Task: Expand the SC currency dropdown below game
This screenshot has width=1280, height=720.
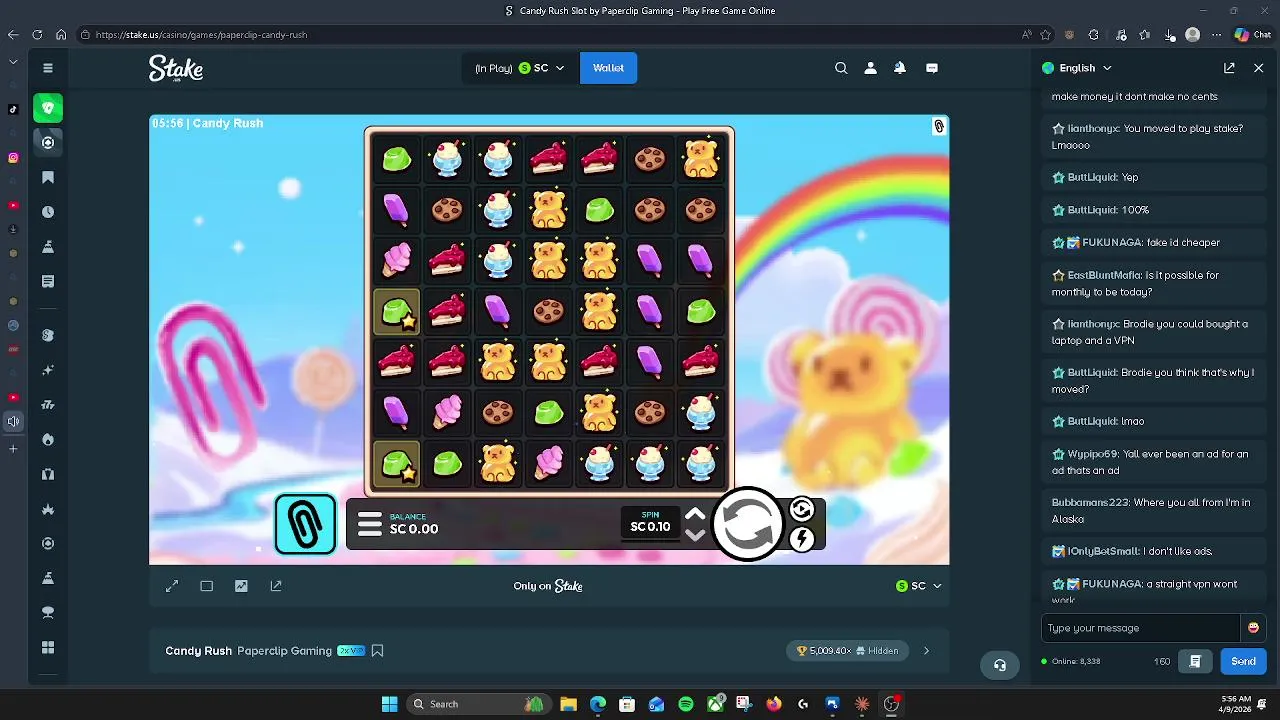Action: pyautogui.click(x=918, y=586)
